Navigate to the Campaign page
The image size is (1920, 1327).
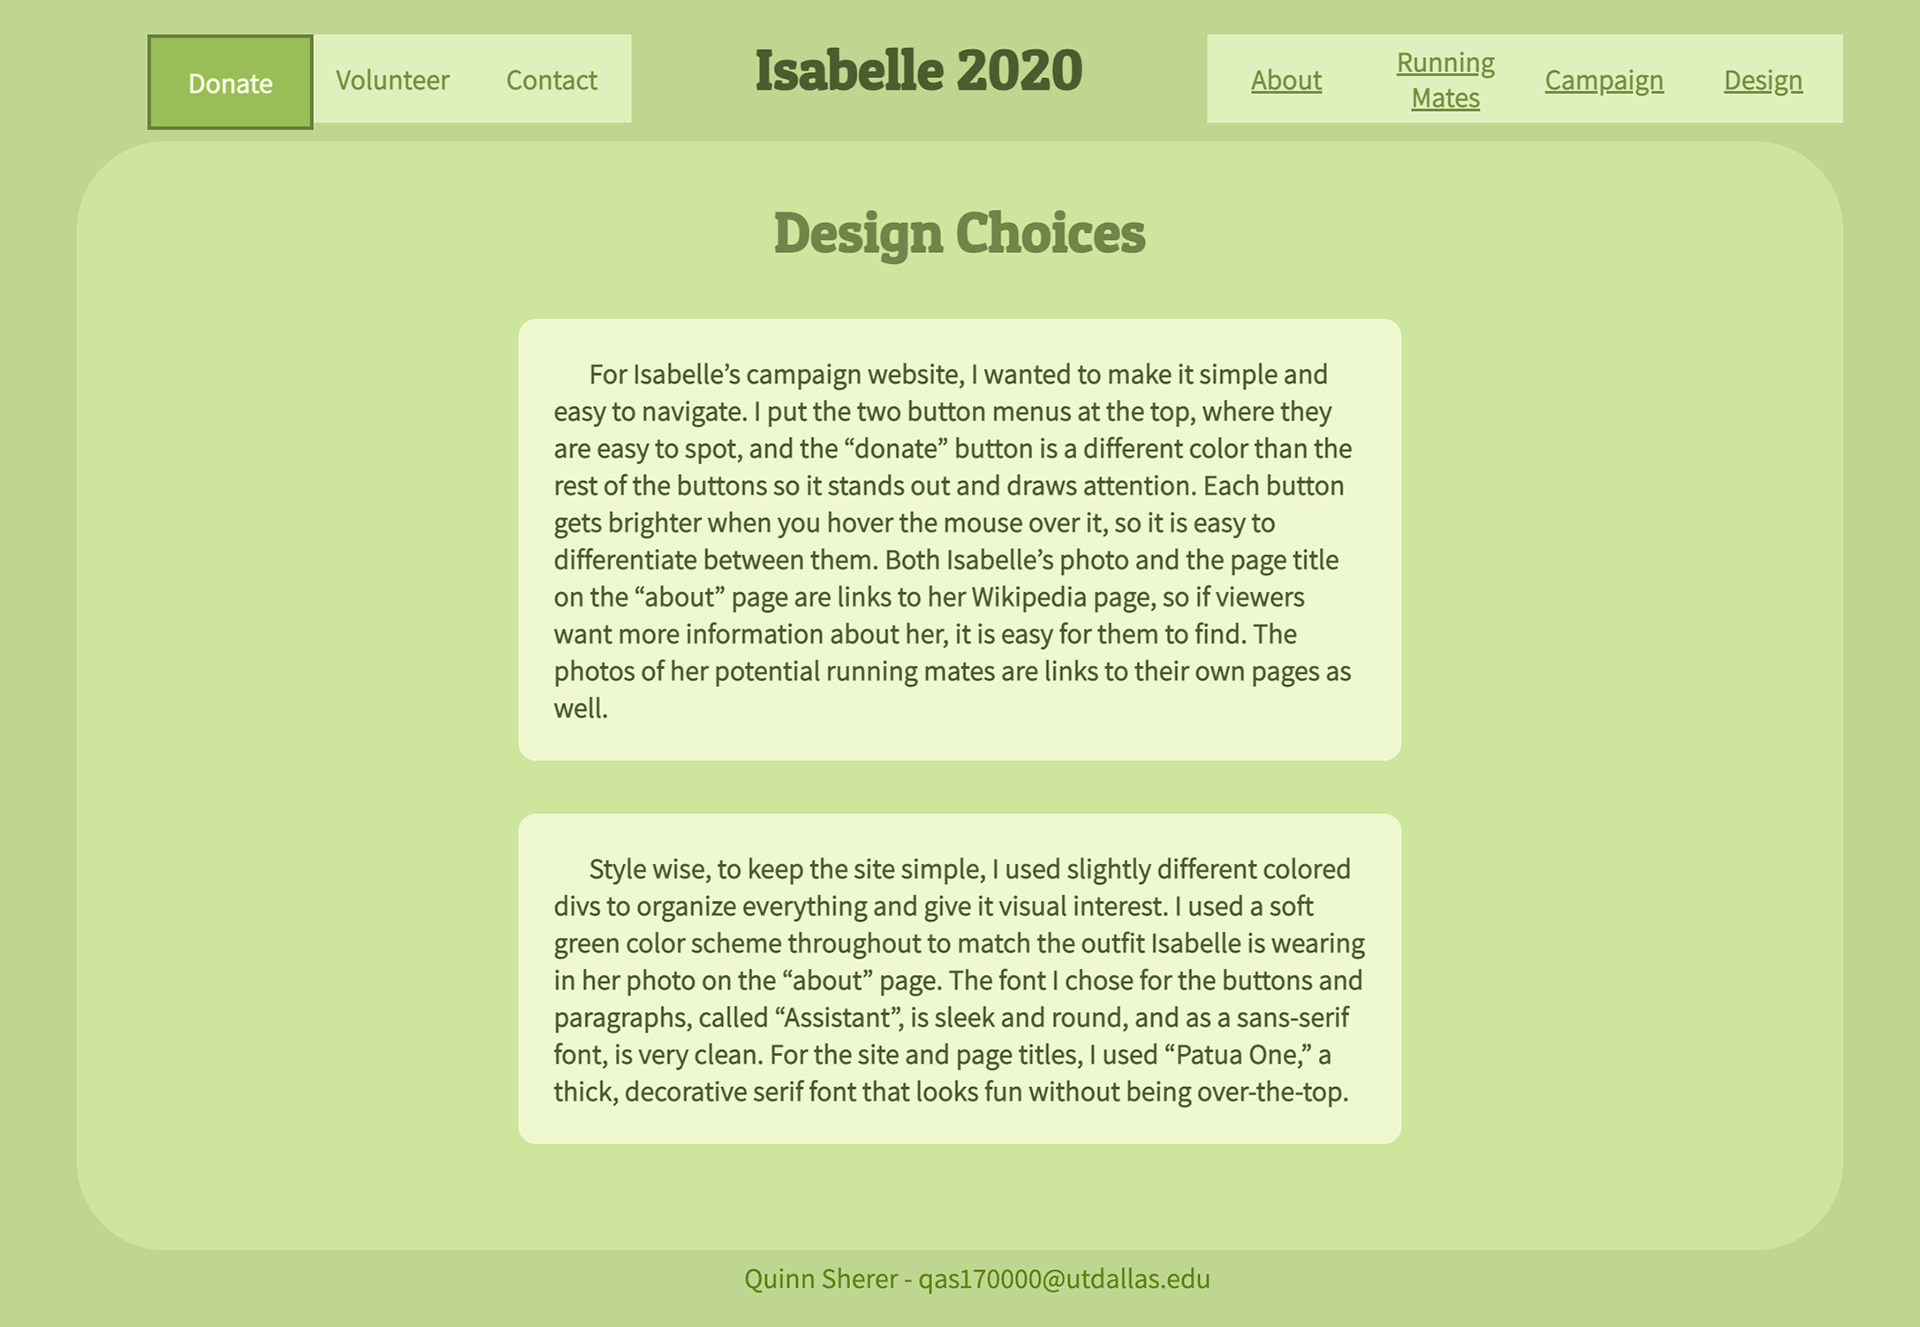pyautogui.click(x=1604, y=80)
